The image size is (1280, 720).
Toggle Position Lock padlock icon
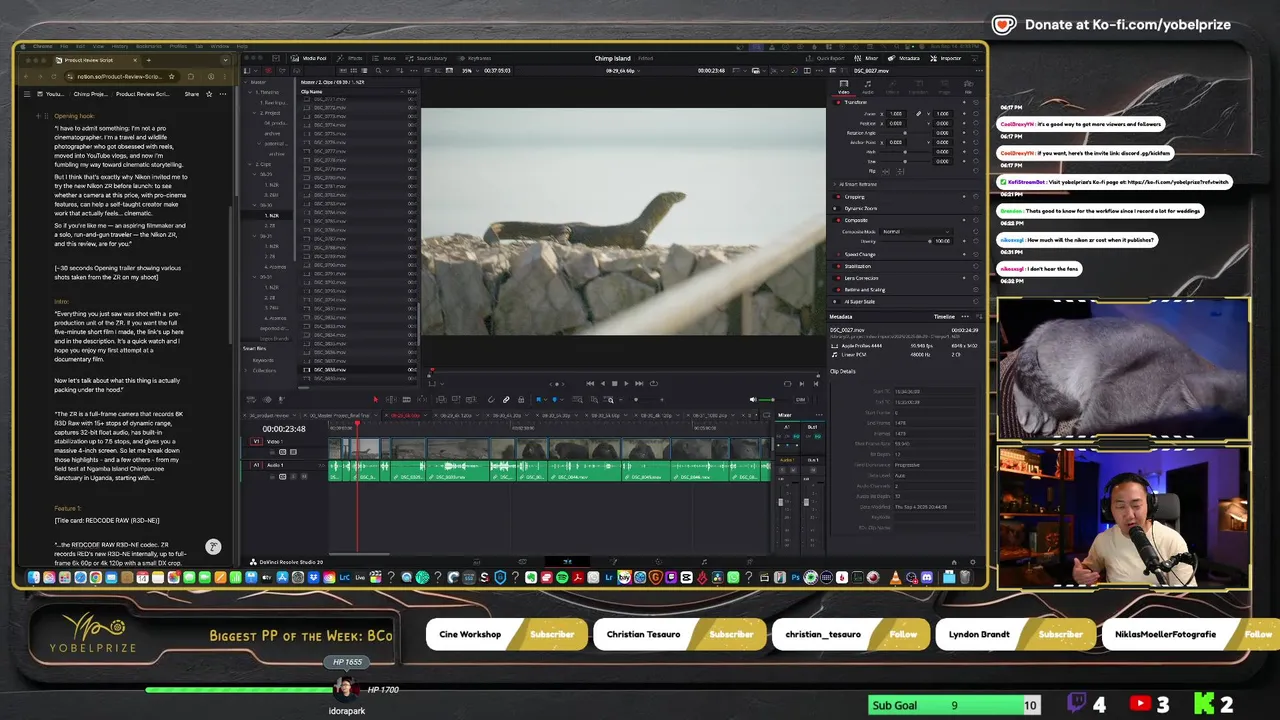[x=521, y=400]
